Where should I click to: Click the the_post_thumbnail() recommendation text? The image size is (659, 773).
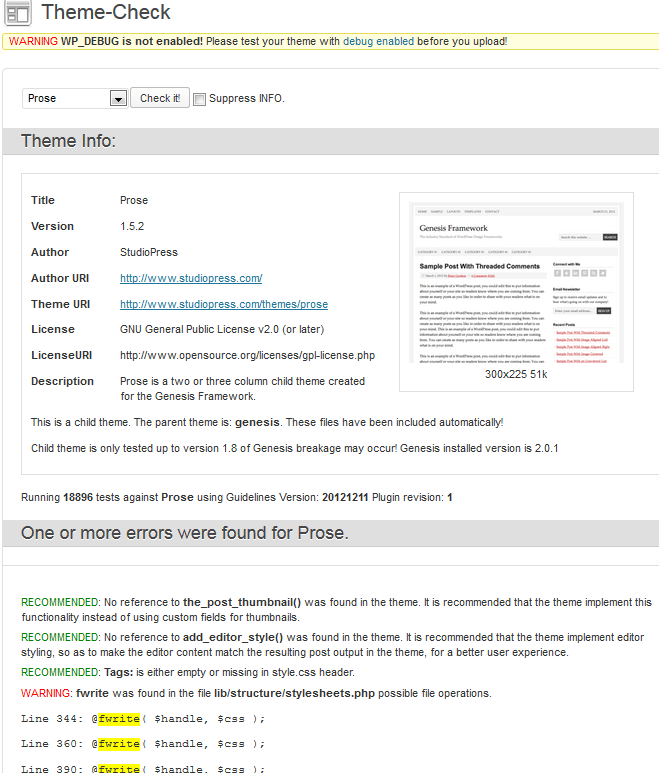click(x=336, y=610)
